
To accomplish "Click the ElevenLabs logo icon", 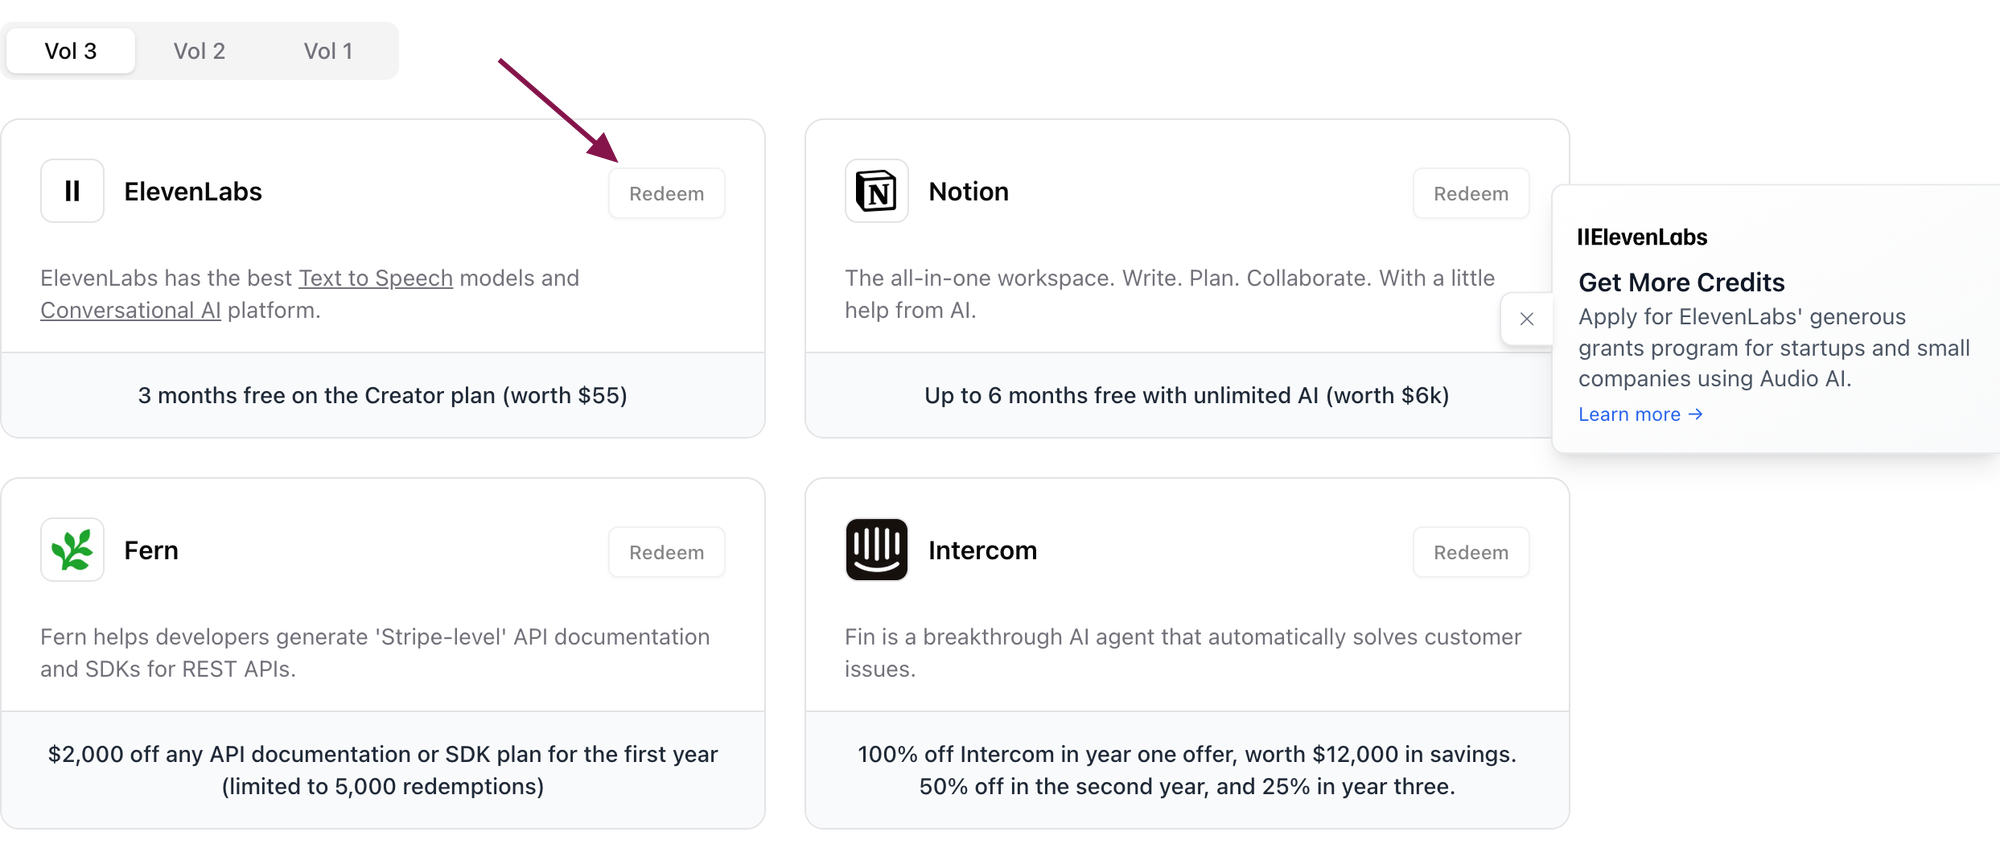I will click(x=72, y=191).
